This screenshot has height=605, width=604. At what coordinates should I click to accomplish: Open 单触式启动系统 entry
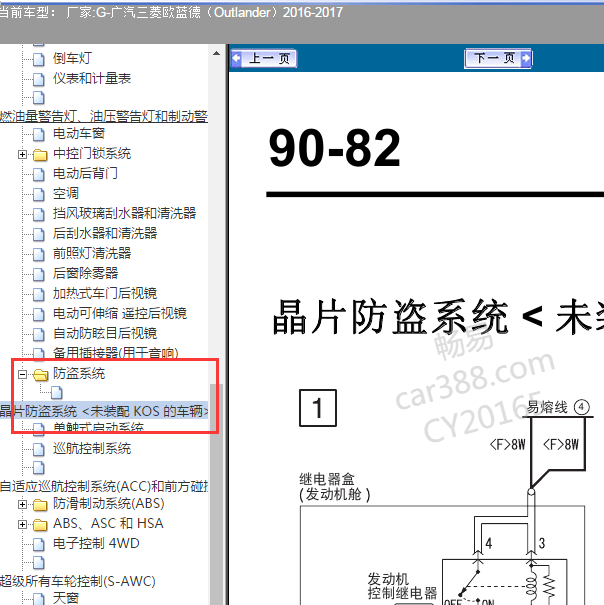click(x=98, y=428)
